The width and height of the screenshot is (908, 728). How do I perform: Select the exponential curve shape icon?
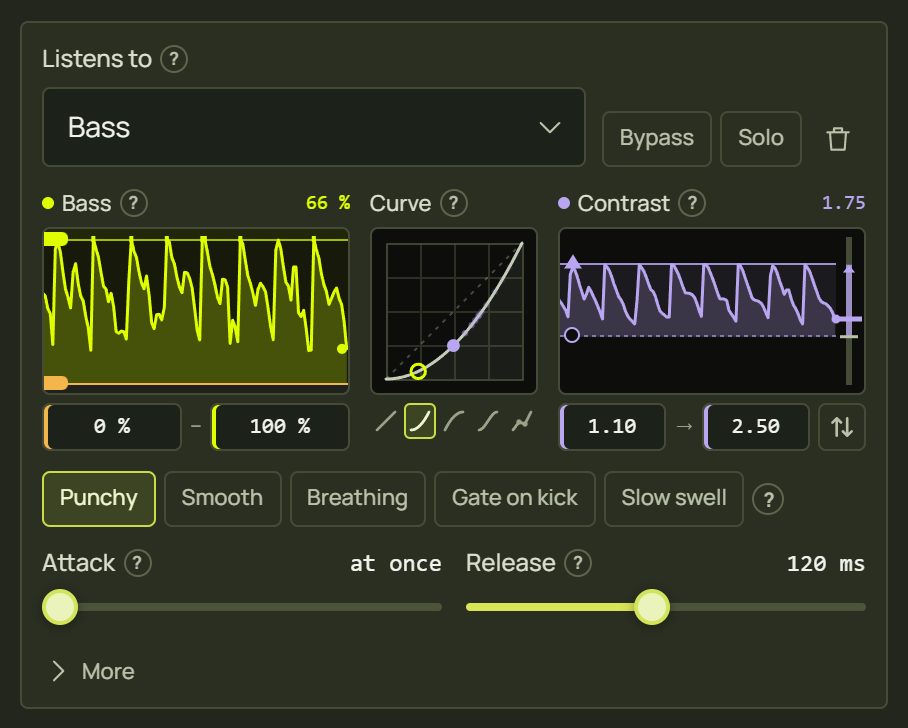tap(420, 421)
